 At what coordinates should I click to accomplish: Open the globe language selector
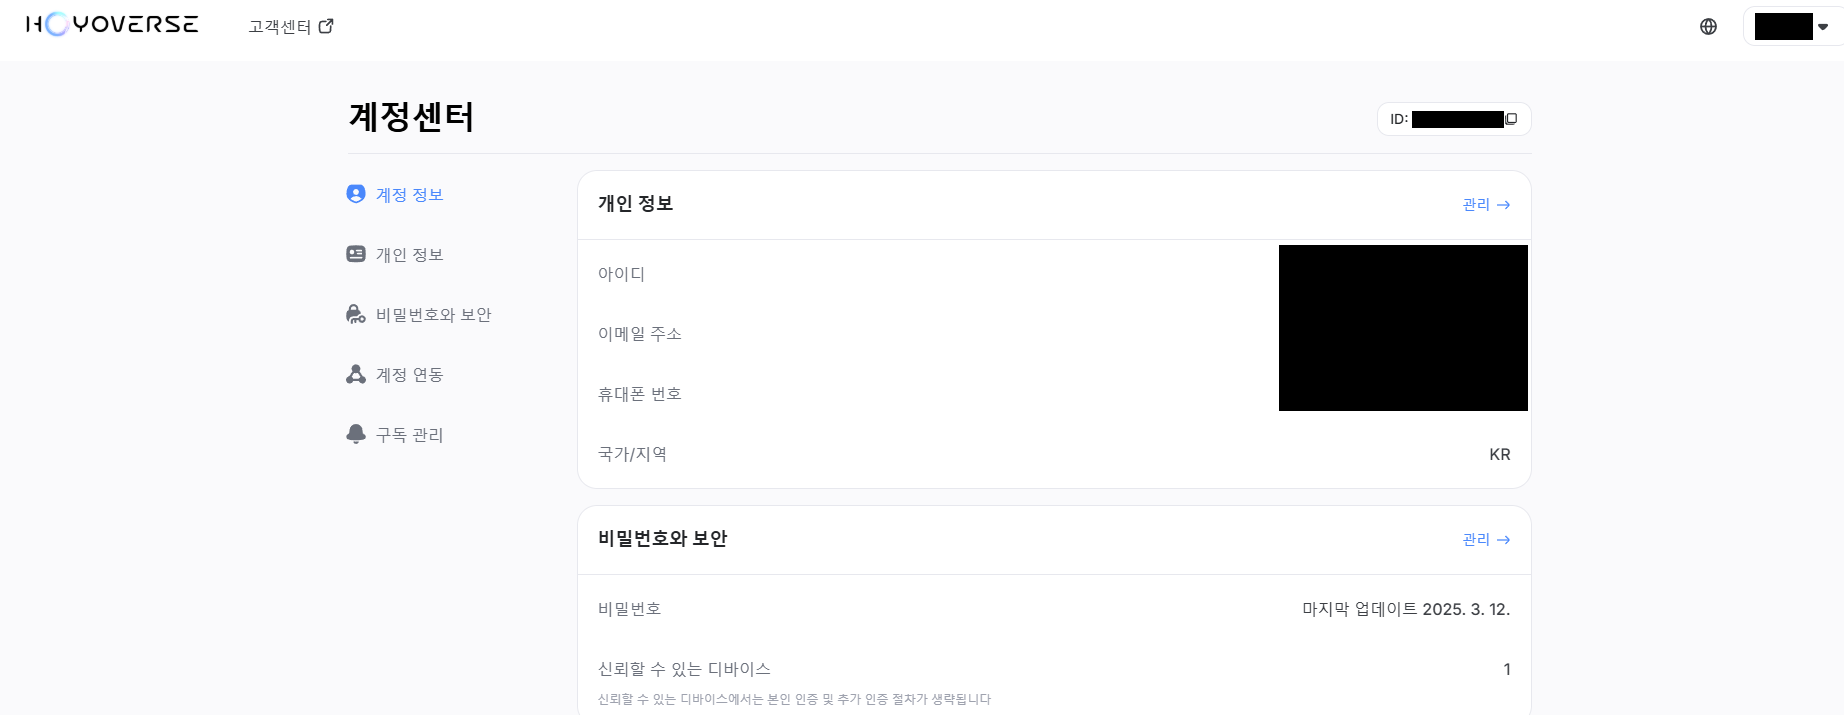[1708, 27]
